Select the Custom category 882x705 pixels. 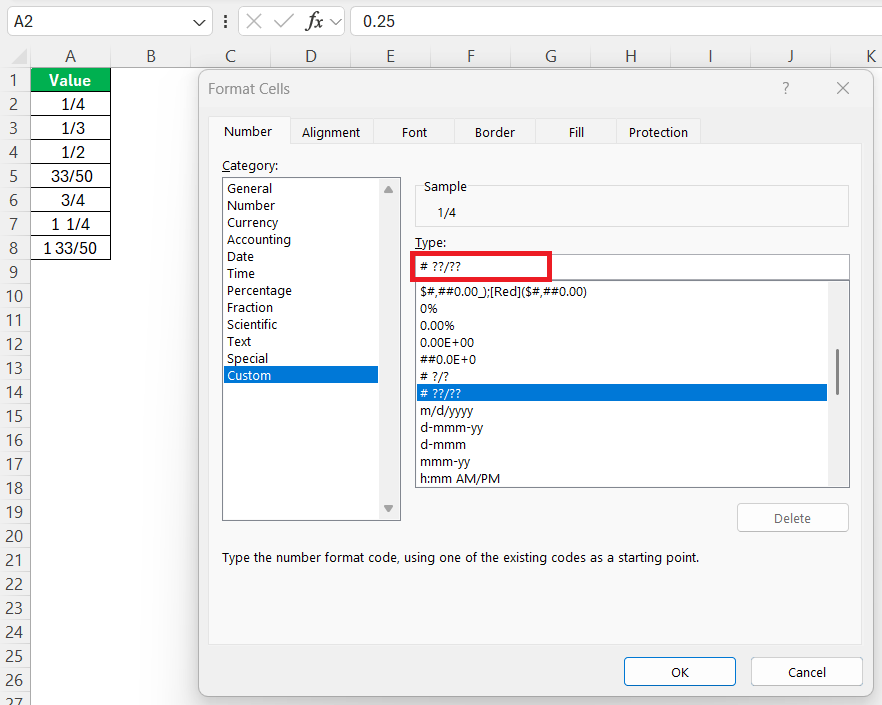tap(301, 375)
